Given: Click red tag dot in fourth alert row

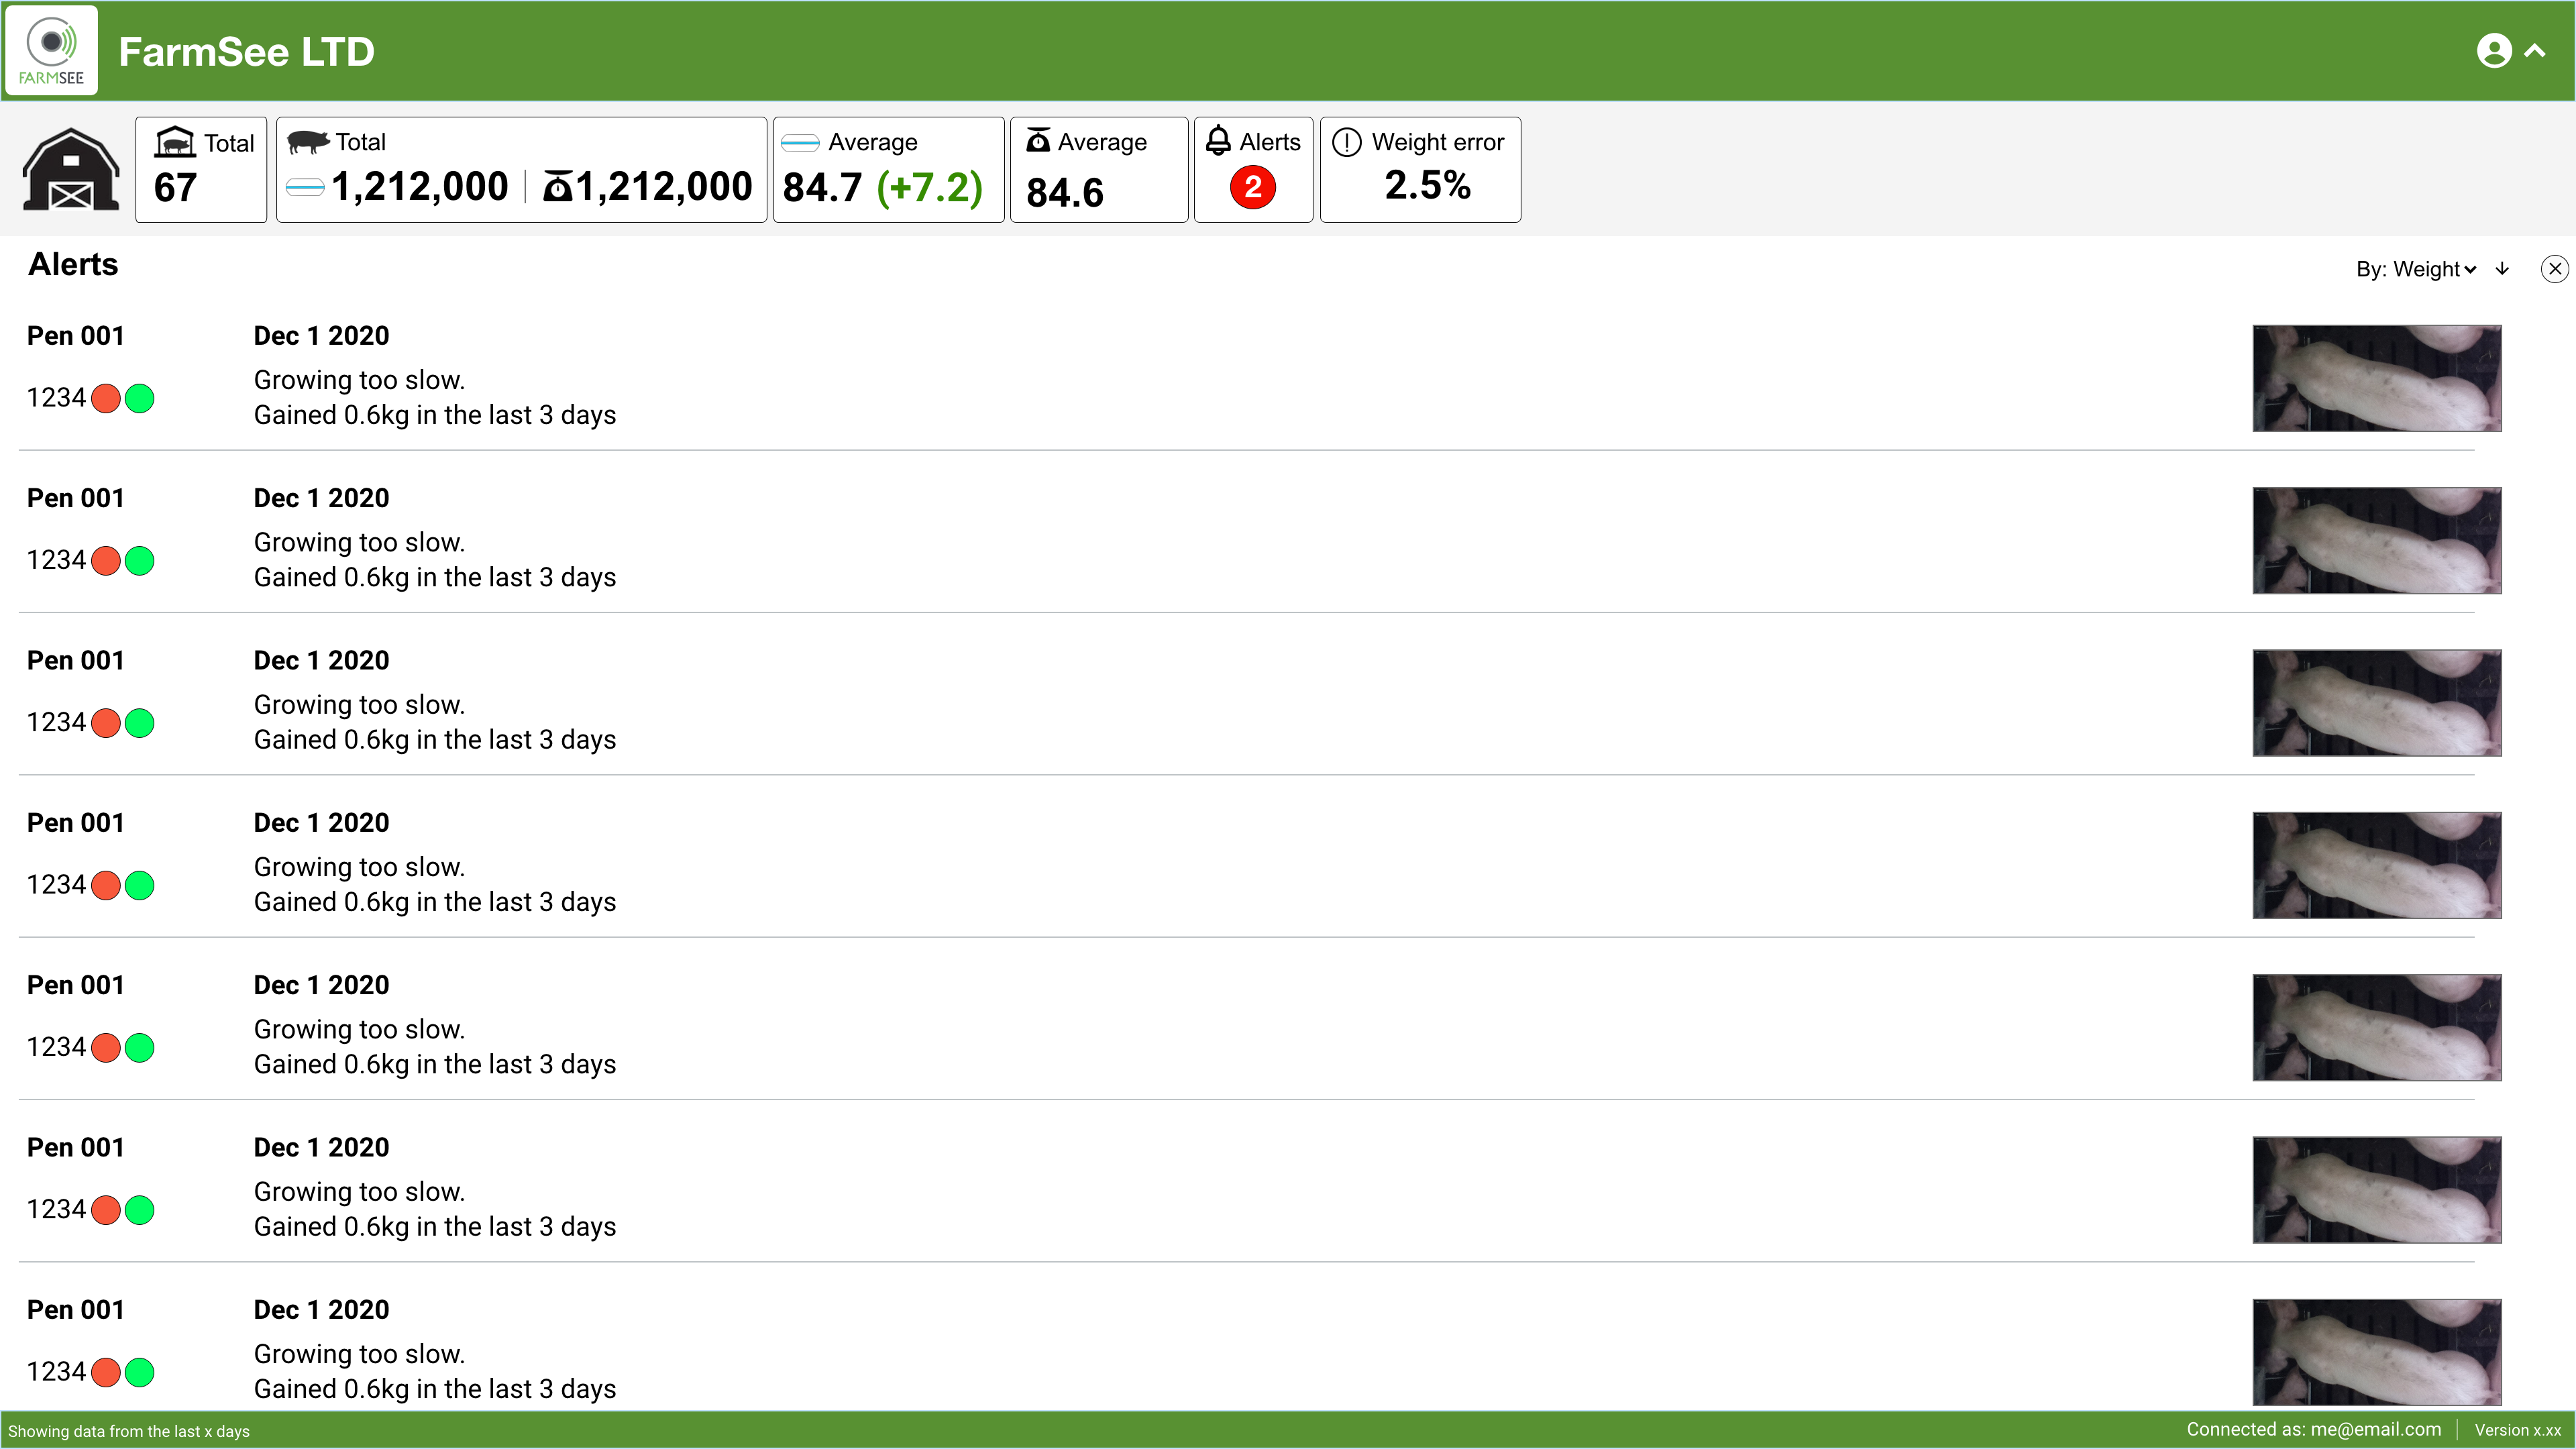Looking at the screenshot, I should coord(106,885).
